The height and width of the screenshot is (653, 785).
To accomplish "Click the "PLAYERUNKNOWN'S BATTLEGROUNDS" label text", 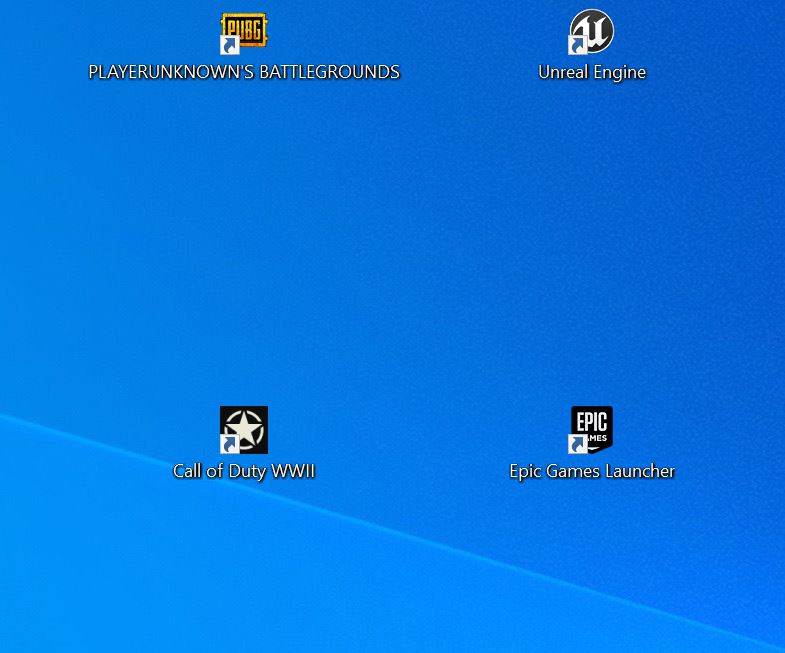I will (x=244, y=72).
